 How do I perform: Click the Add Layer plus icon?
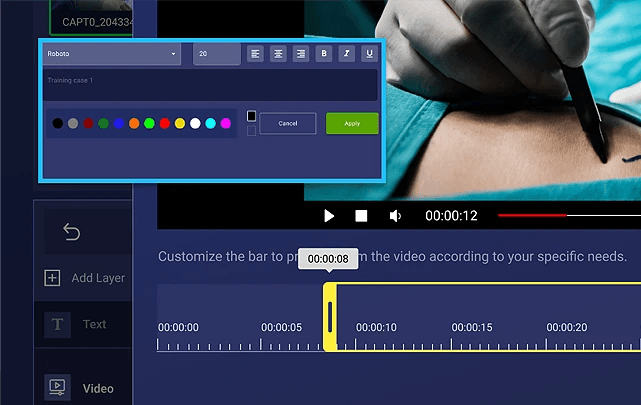click(x=53, y=278)
